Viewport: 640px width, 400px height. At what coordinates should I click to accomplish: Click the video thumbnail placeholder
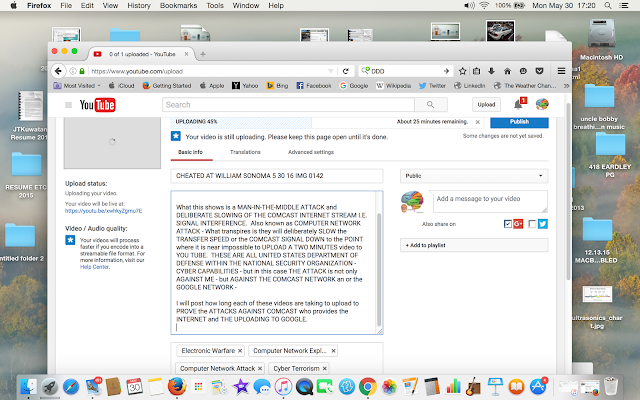click(x=112, y=142)
